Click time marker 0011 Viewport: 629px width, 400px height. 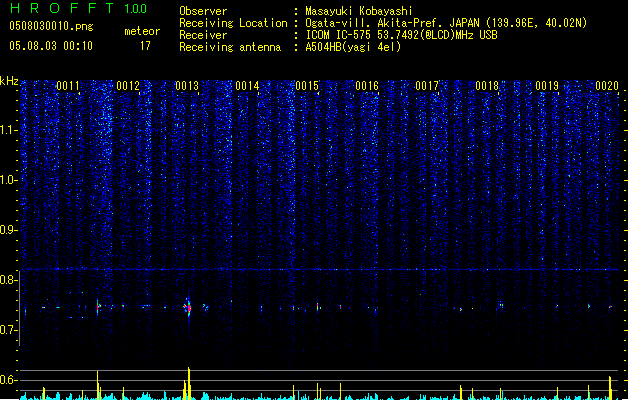(x=68, y=86)
